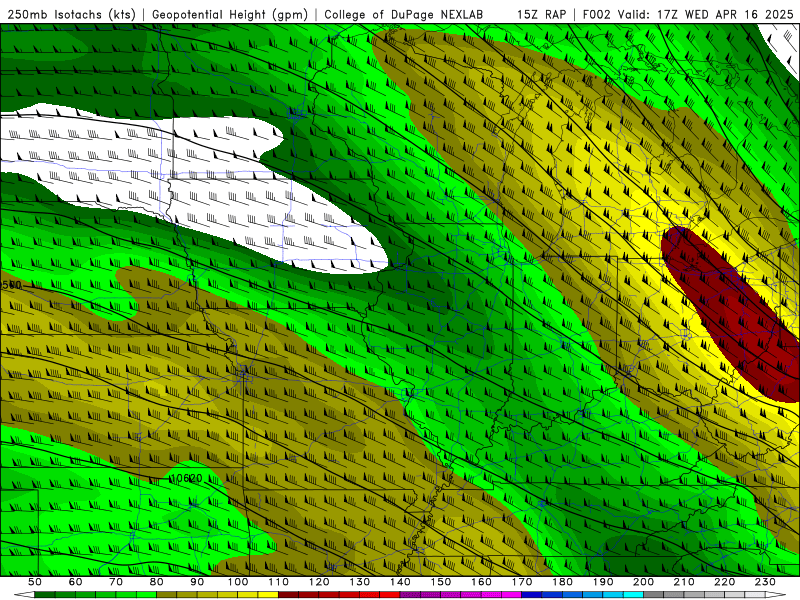Click the '160' value on the color scale
This screenshot has height=600, width=800.
click(x=482, y=582)
